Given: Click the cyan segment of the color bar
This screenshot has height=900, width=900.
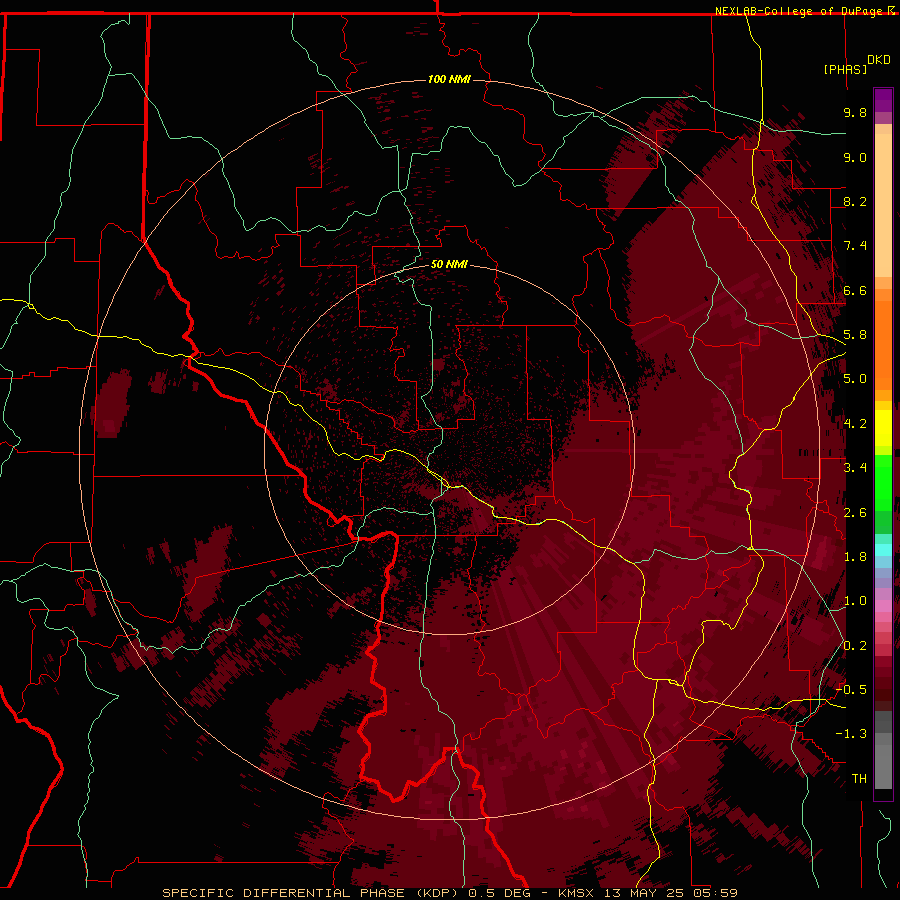Looking at the screenshot, I should tap(883, 550).
